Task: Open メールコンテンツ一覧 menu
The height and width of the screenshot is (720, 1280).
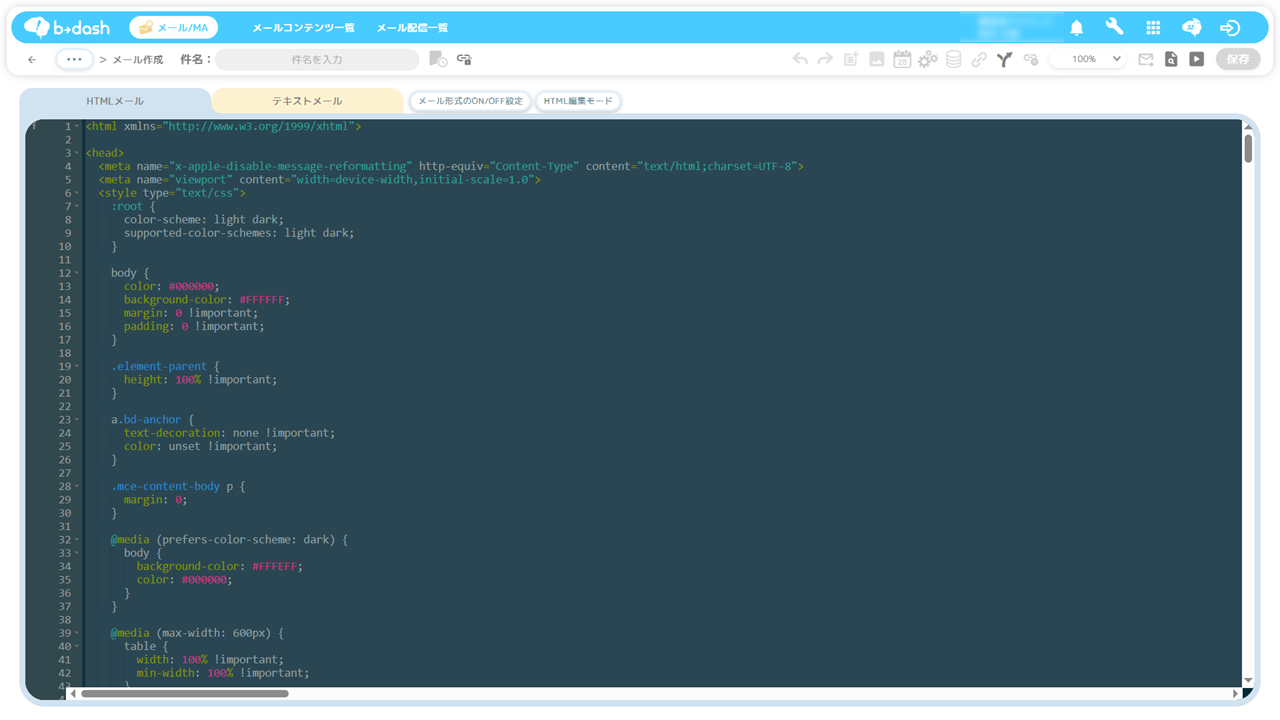Action: coord(303,28)
